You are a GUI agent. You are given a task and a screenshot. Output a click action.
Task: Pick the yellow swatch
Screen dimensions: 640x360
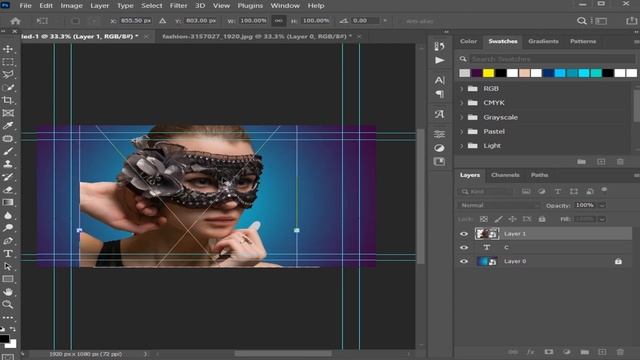pos(489,73)
